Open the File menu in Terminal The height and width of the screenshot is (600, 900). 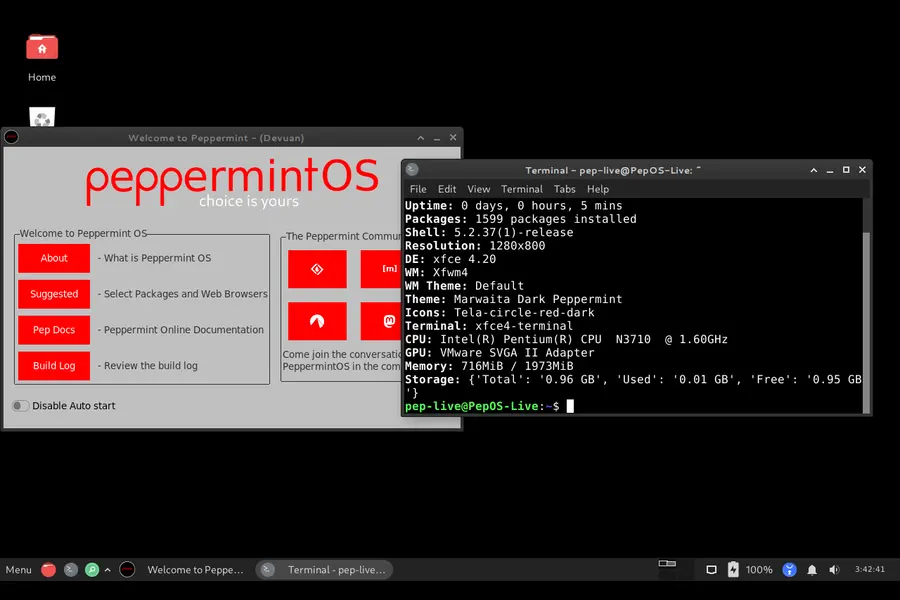[418, 189]
